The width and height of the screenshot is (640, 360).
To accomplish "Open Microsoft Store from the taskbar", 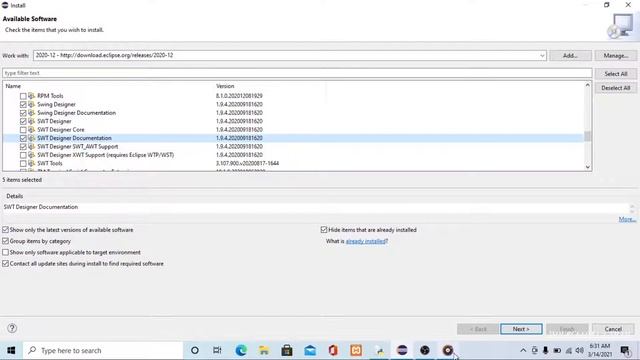I will point(287,350).
